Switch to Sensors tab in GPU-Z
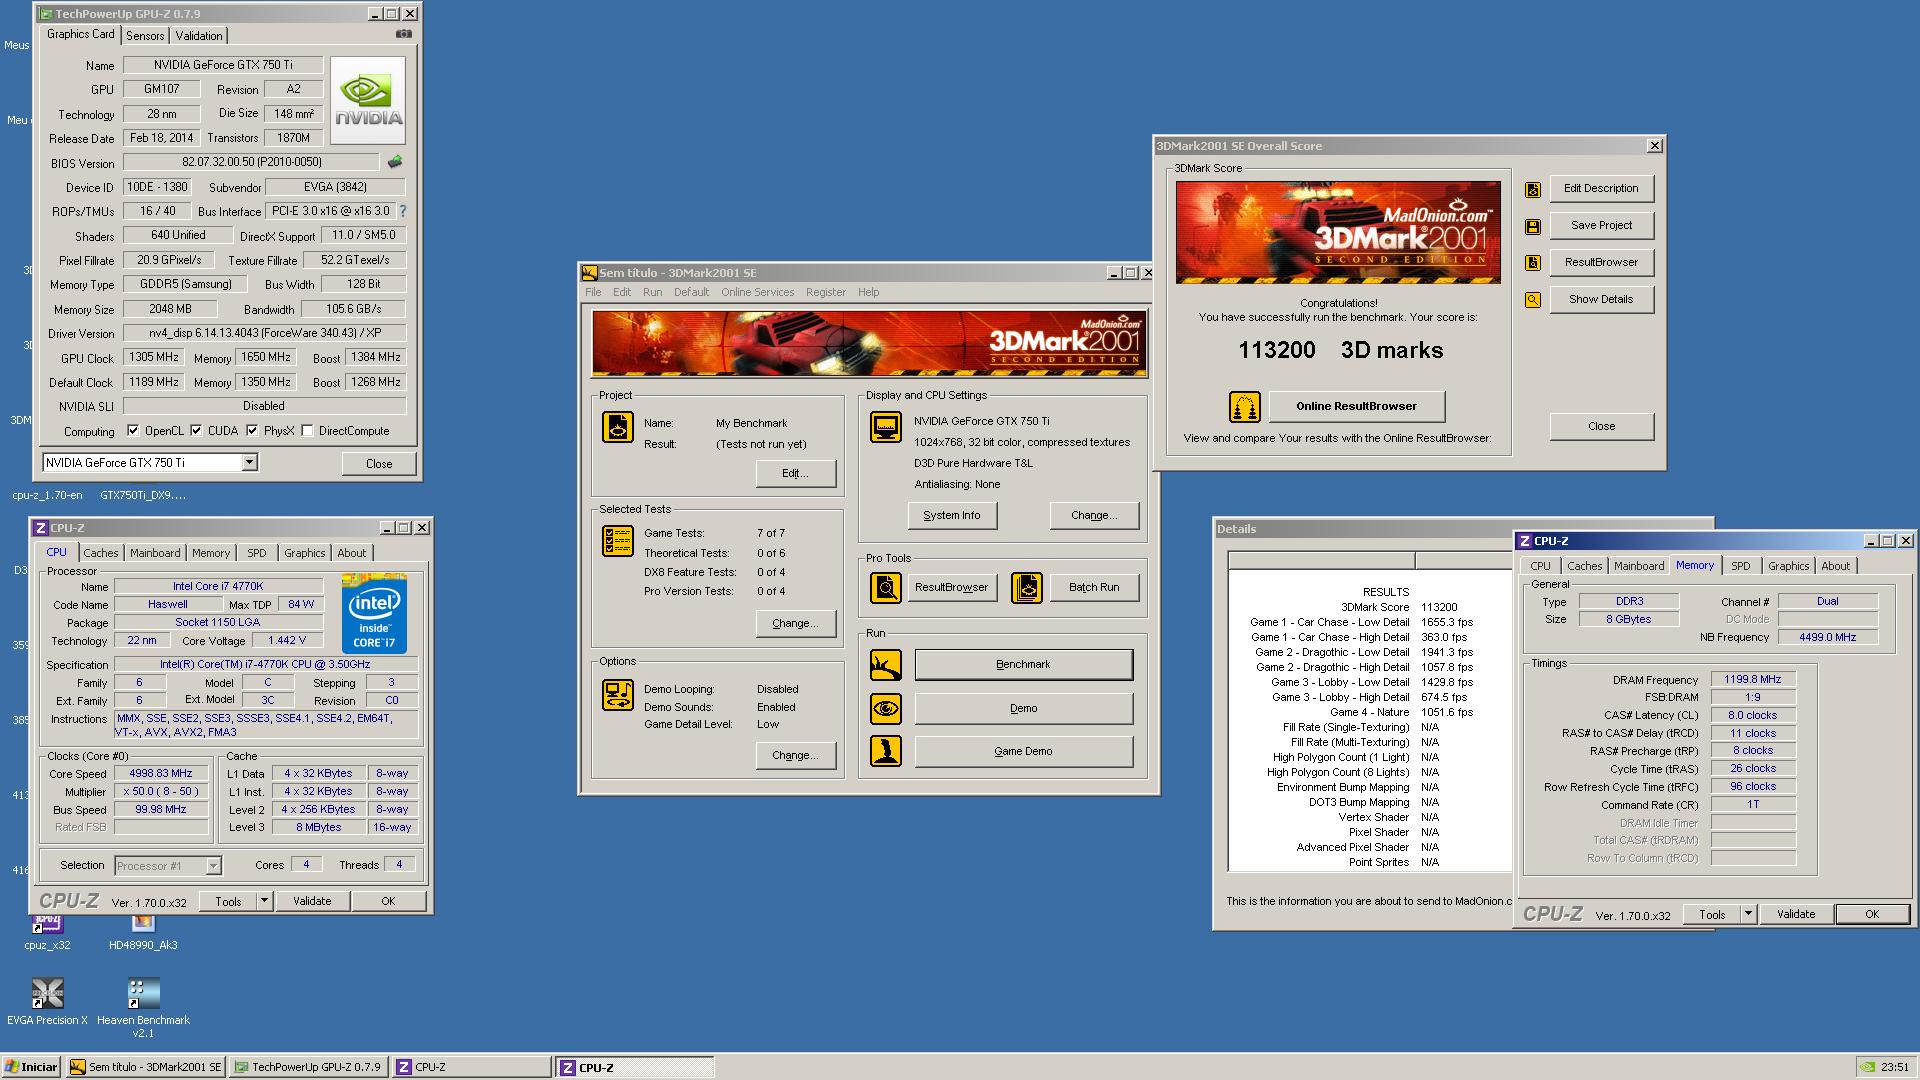 145,36
